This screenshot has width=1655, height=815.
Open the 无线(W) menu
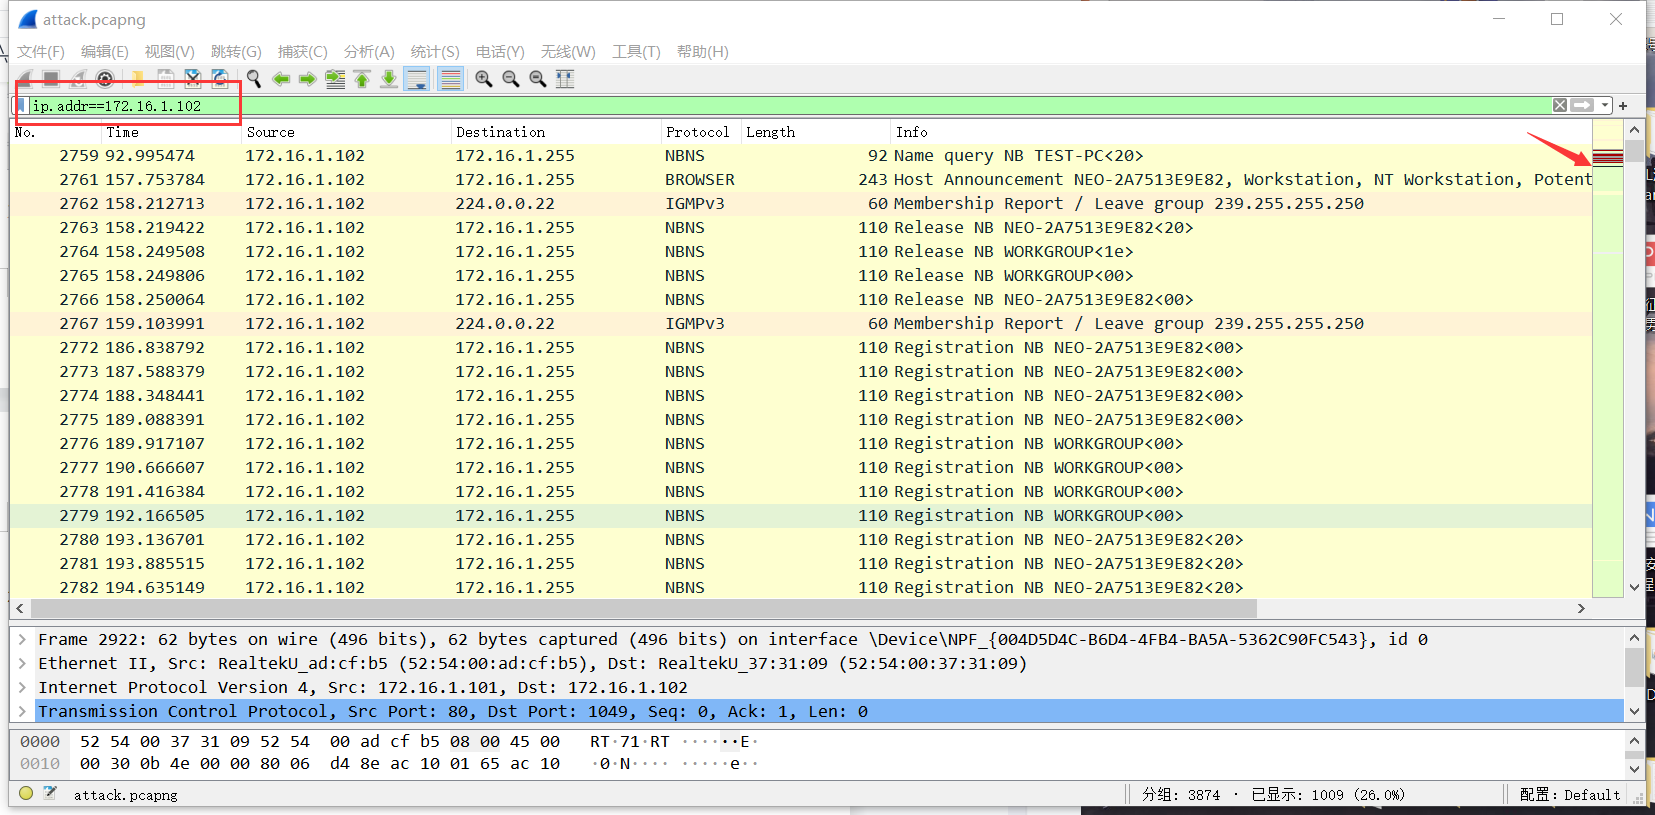pos(568,51)
